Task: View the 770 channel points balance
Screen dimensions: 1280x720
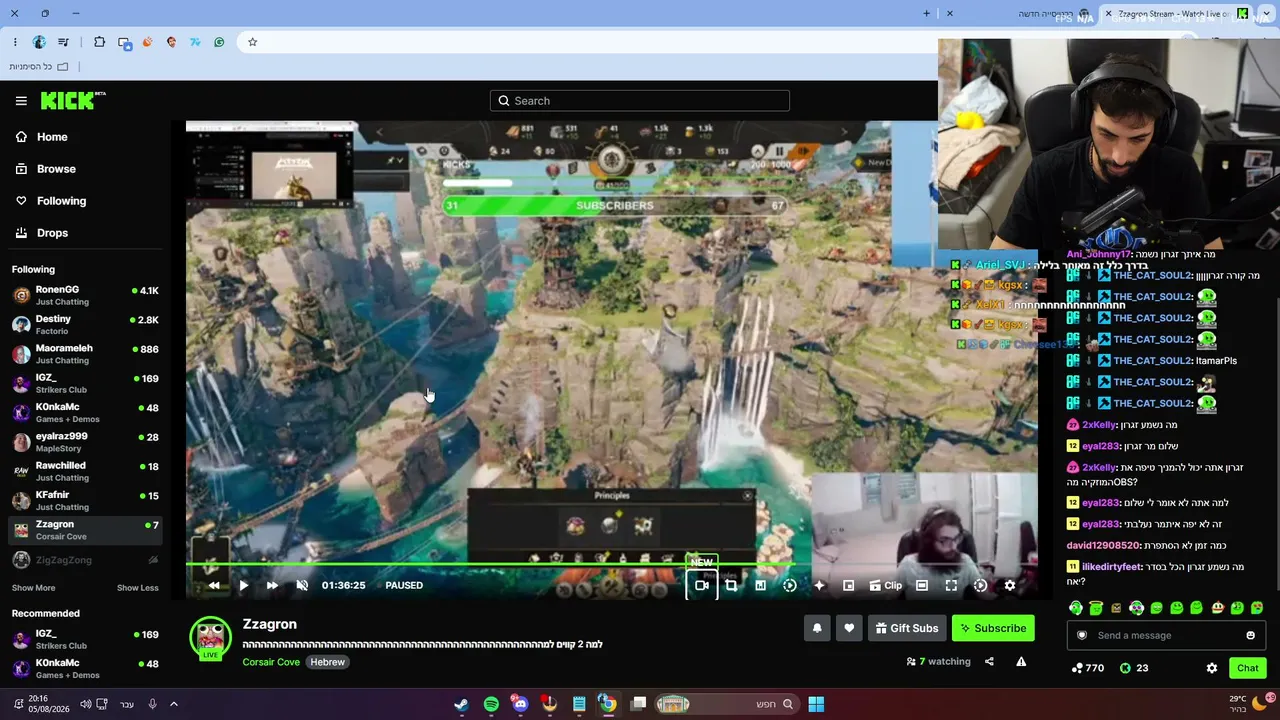Action: click(x=1087, y=668)
